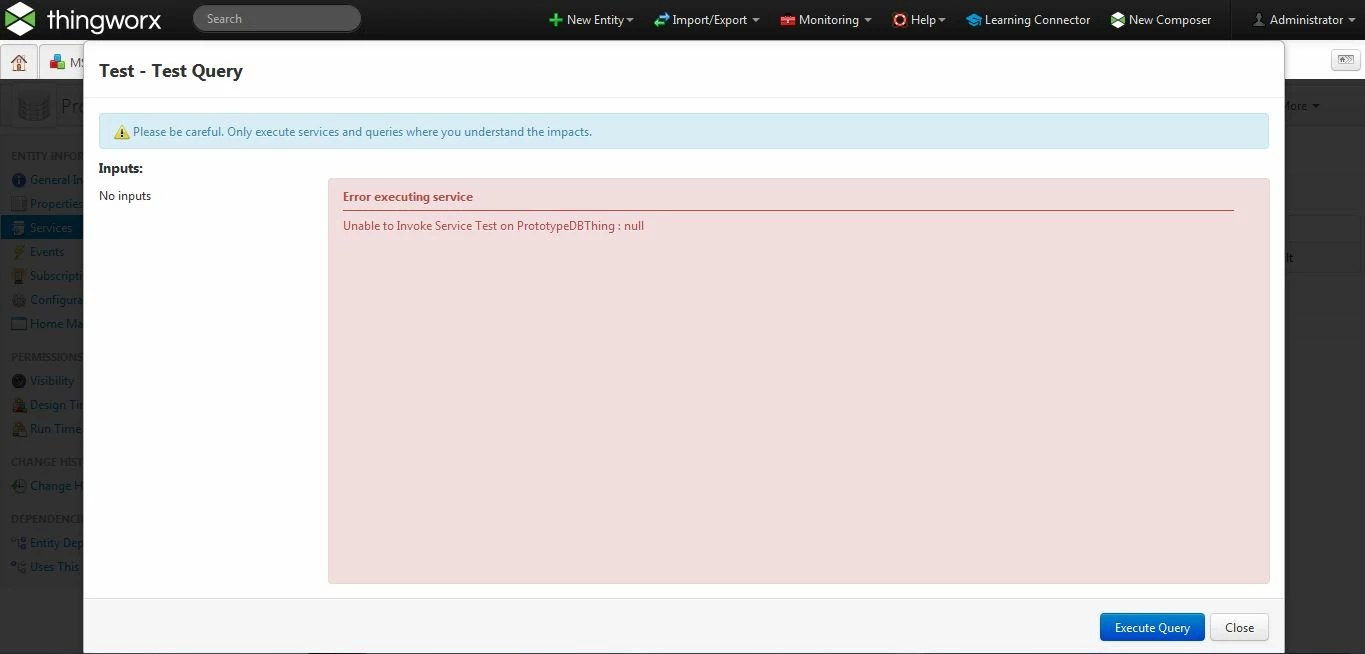This screenshot has width=1365, height=654.
Task: Open Home Mashup in the sidebar
Action: (47, 324)
